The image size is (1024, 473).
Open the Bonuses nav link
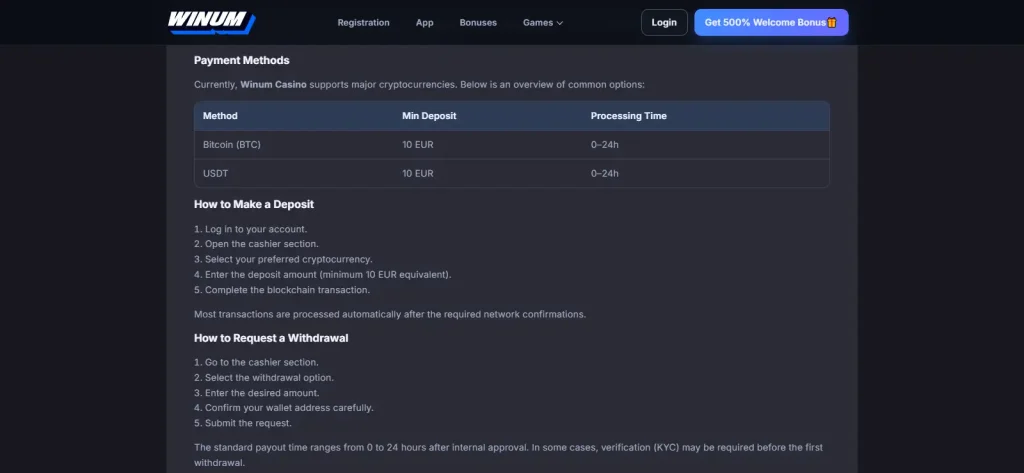coord(478,22)
